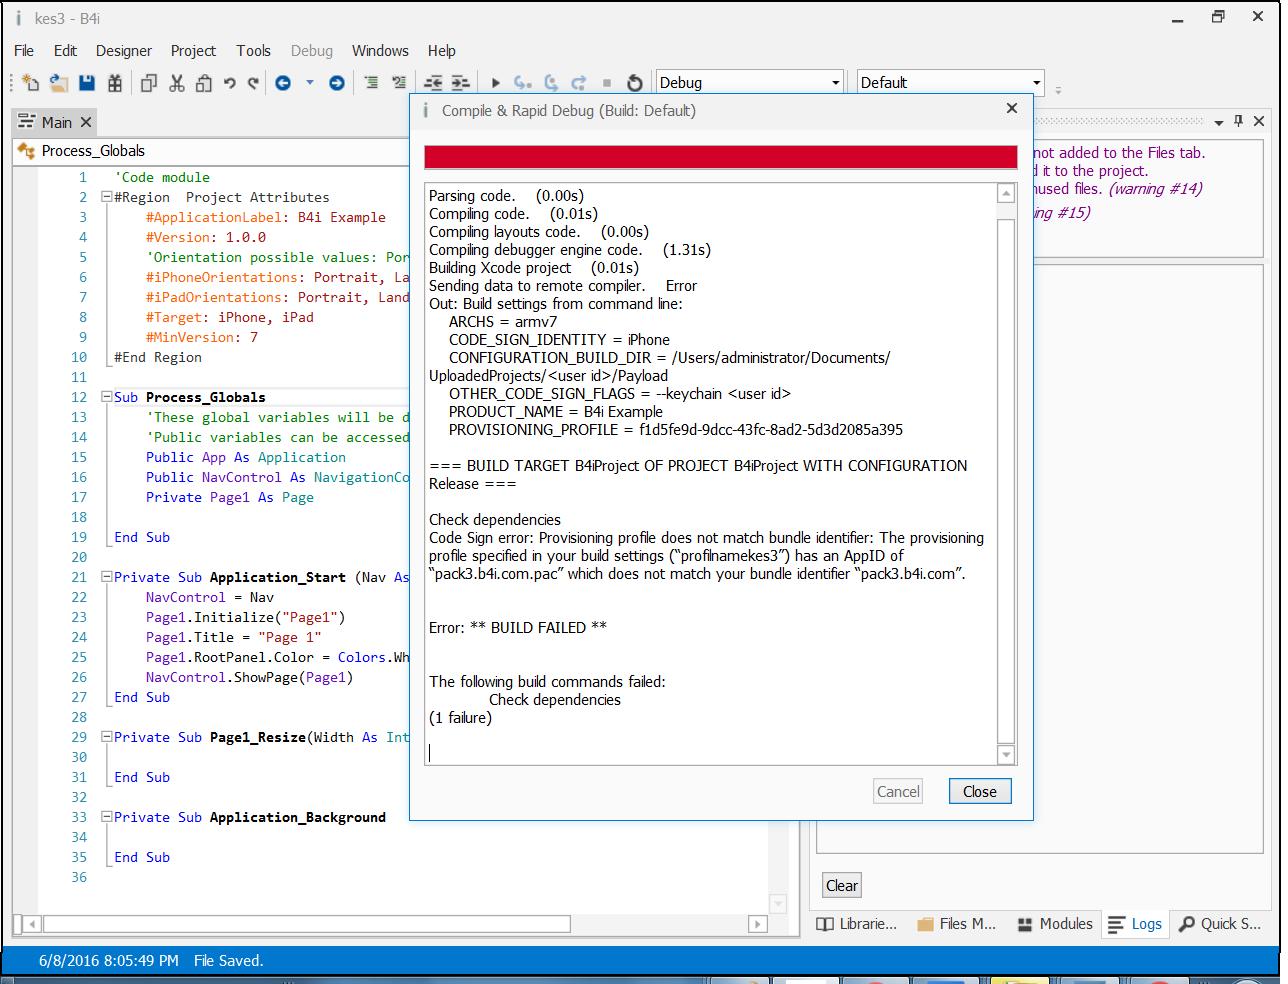This screenshot has width=1288, height=984.
Task: Click the Undo arrow icon
Action: point(230,83)
